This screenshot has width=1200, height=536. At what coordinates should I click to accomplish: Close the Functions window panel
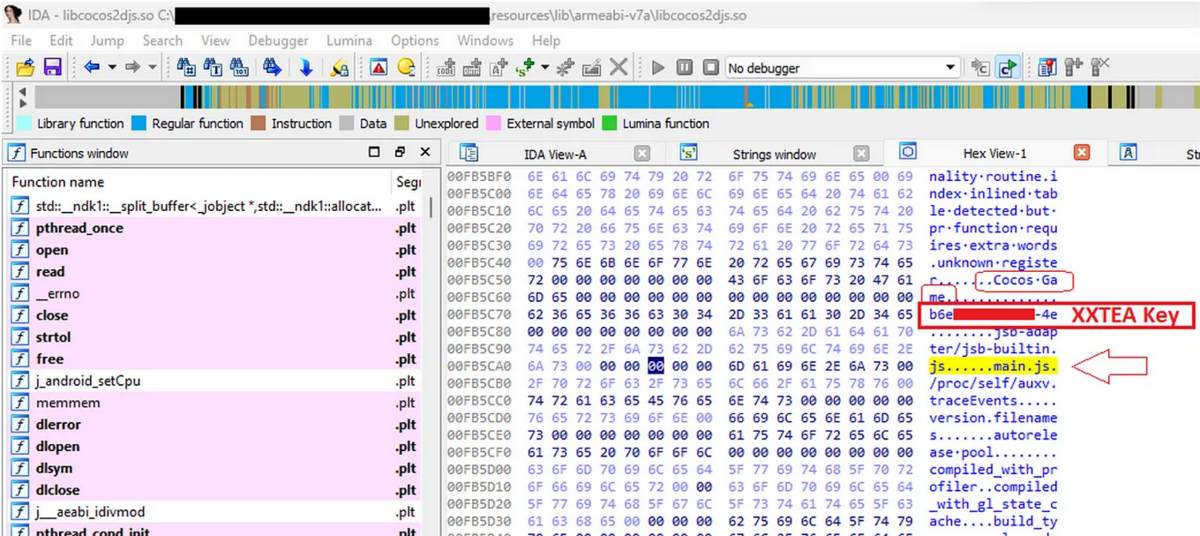(424, 152)
